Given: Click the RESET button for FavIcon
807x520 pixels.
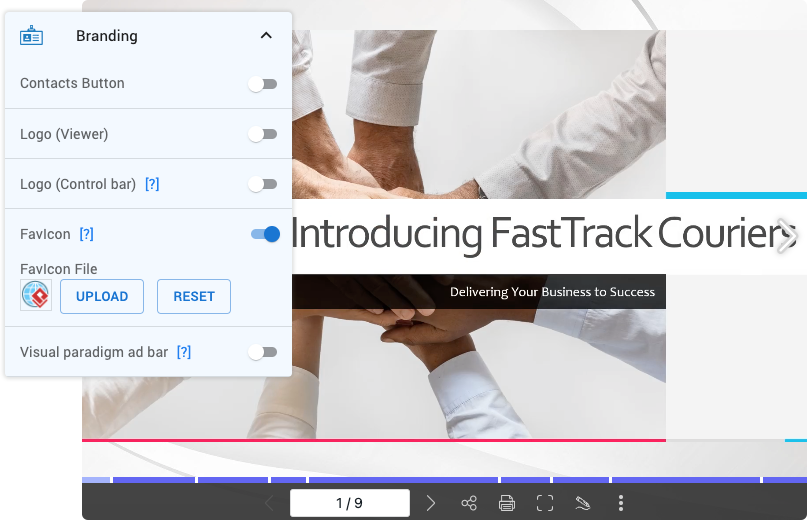Looking at the screenshot, I should (x=194, y=296).
